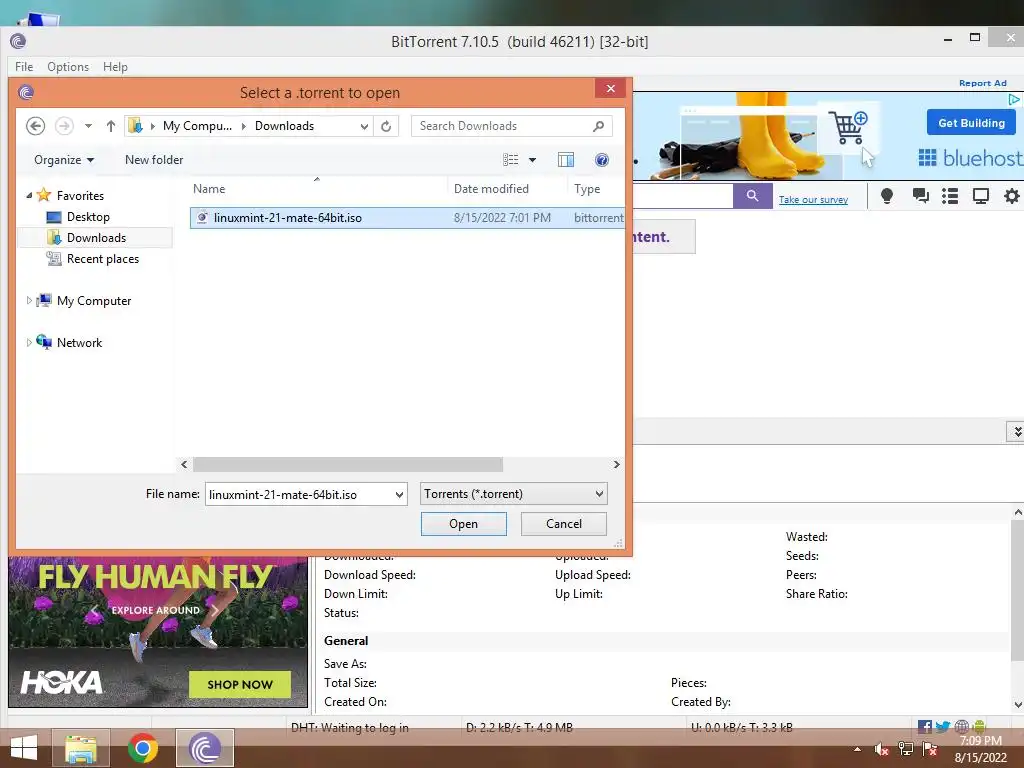Select linuxmint-21-mate-64bit.iso file
Viewport: 1024px width, 768px height.
[x=407, y=217]
